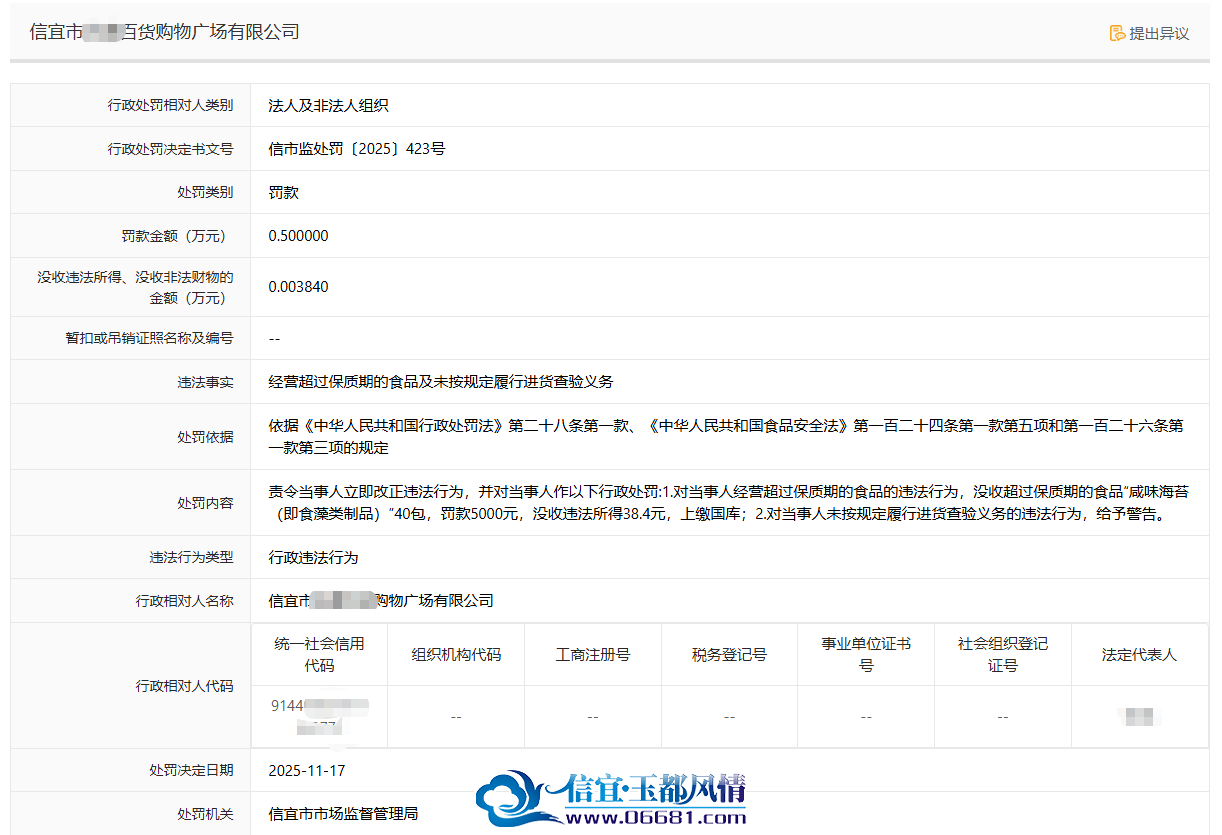
Task: Select the company name in 行政相对人名称 row
Action: (x=382, y=601)
